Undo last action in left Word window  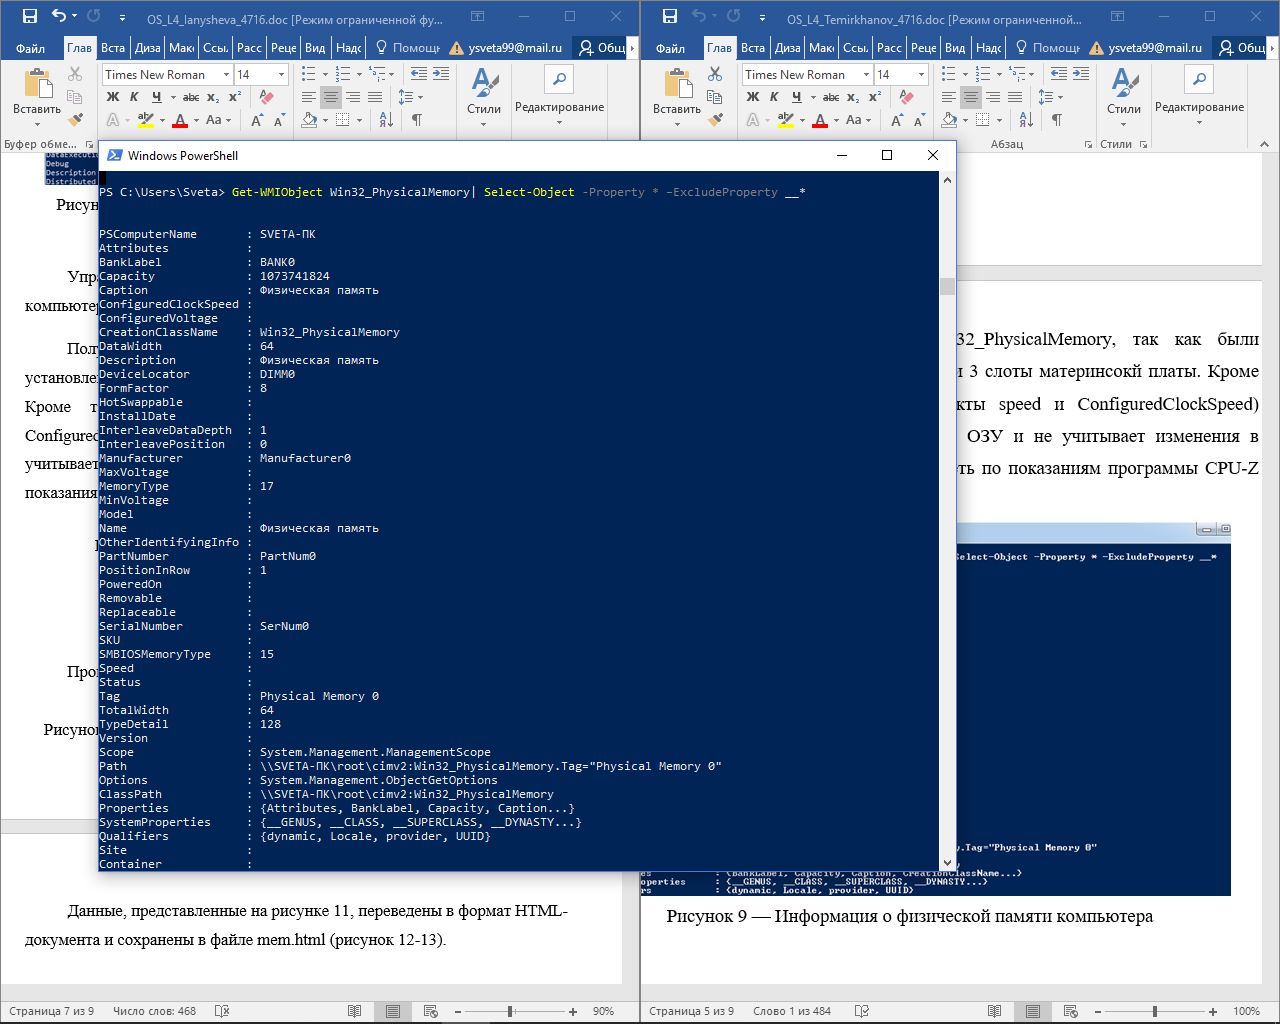[x=58, y=16]
